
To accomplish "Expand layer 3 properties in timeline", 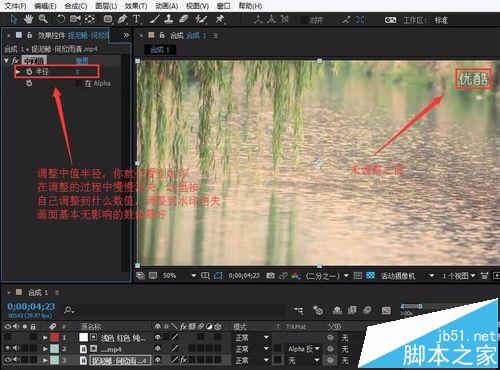I will pyautogui.click(x=45, y=360).
